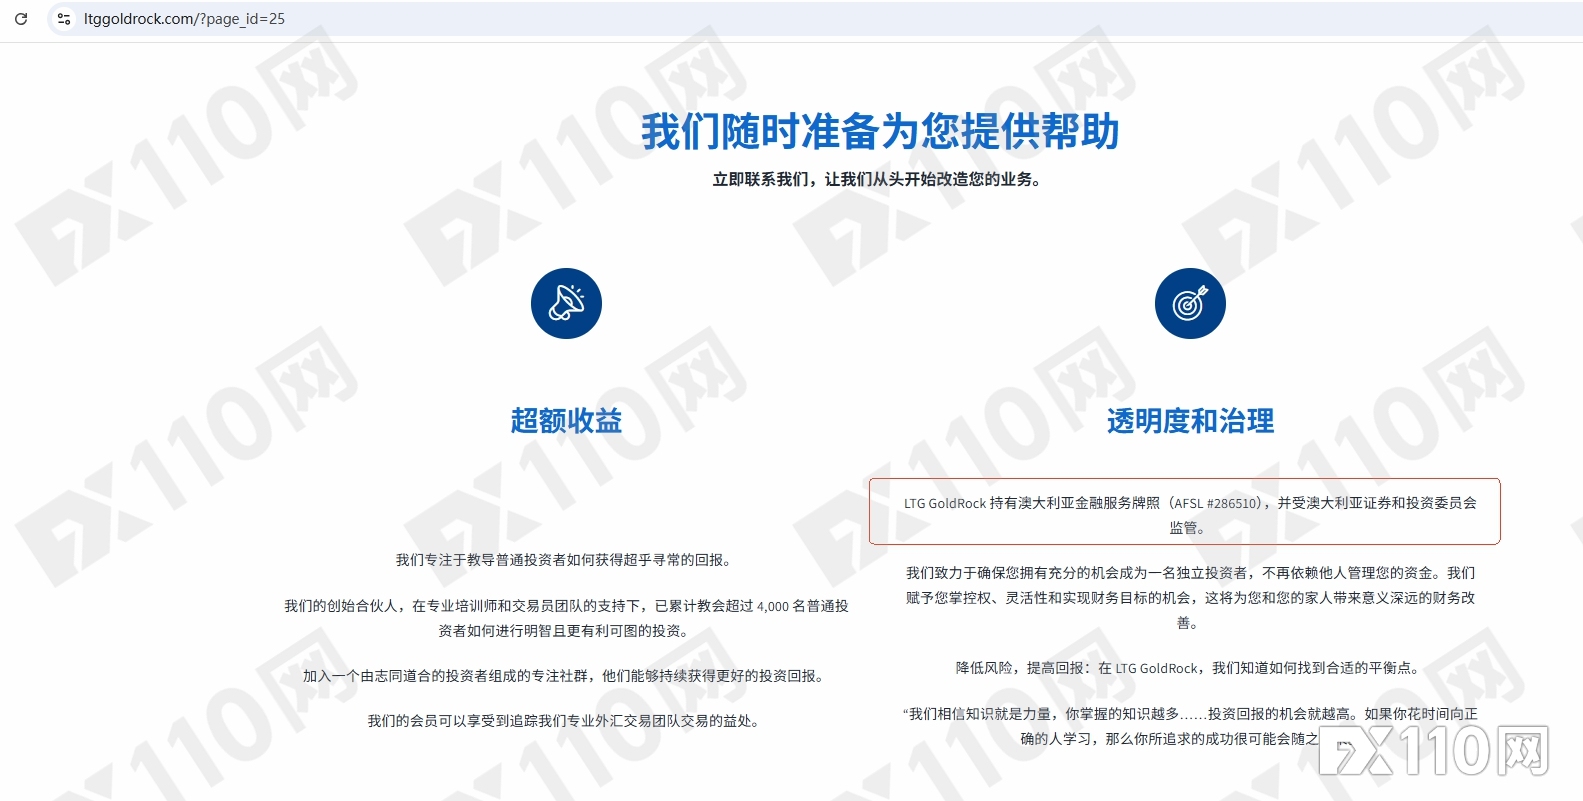
Task: Click the 透明度和治理 heading
Action: 1190,421
